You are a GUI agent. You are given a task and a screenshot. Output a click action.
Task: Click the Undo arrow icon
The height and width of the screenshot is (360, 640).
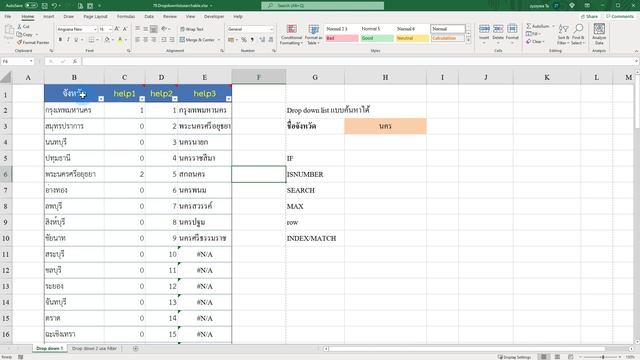click(x=54, y=6)
